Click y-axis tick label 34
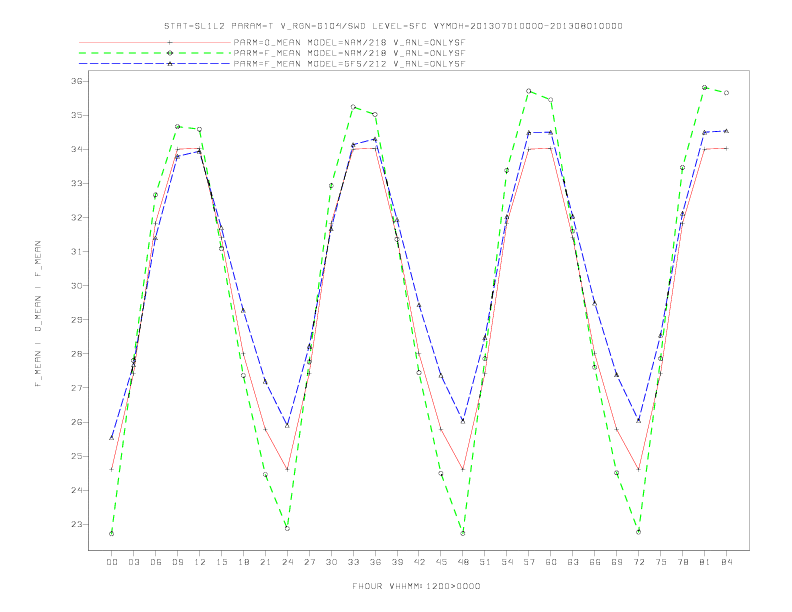Image resolution: width=792 pixels, height=612 pixels. (76, 149)
